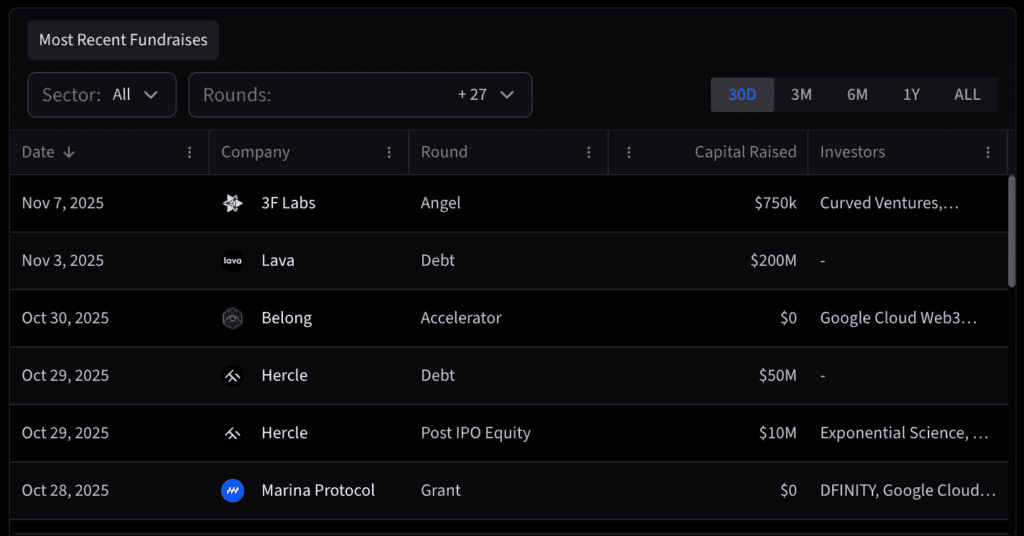The height and width of the screenshot is (536, 1024).
Task: Expand the Sector dropdown
Action: pyautogui.click(x=102, y=95)
